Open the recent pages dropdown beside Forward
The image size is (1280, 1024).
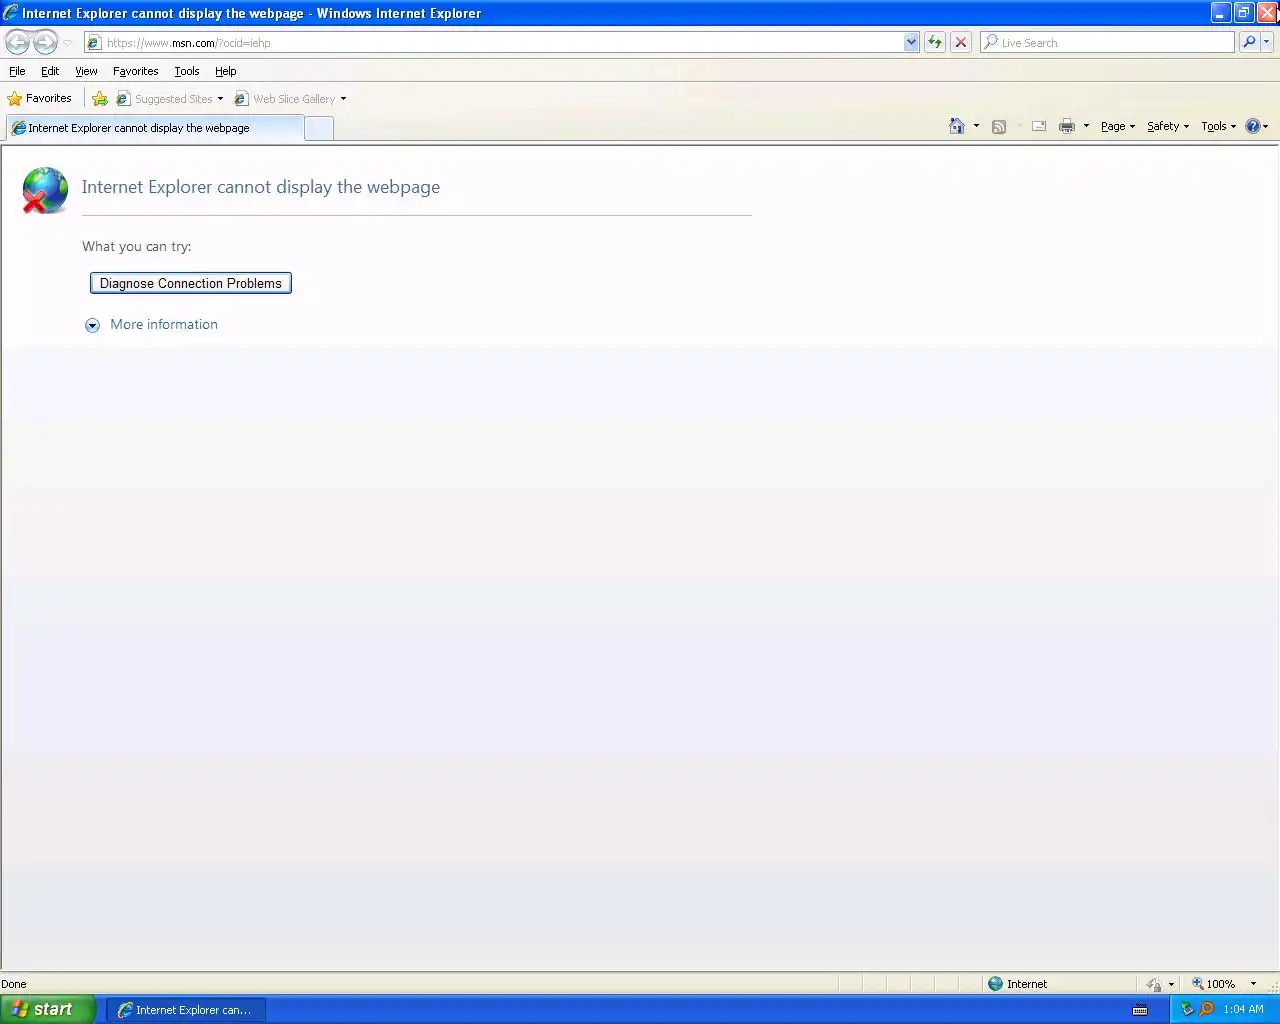click(x=67, y=43)
